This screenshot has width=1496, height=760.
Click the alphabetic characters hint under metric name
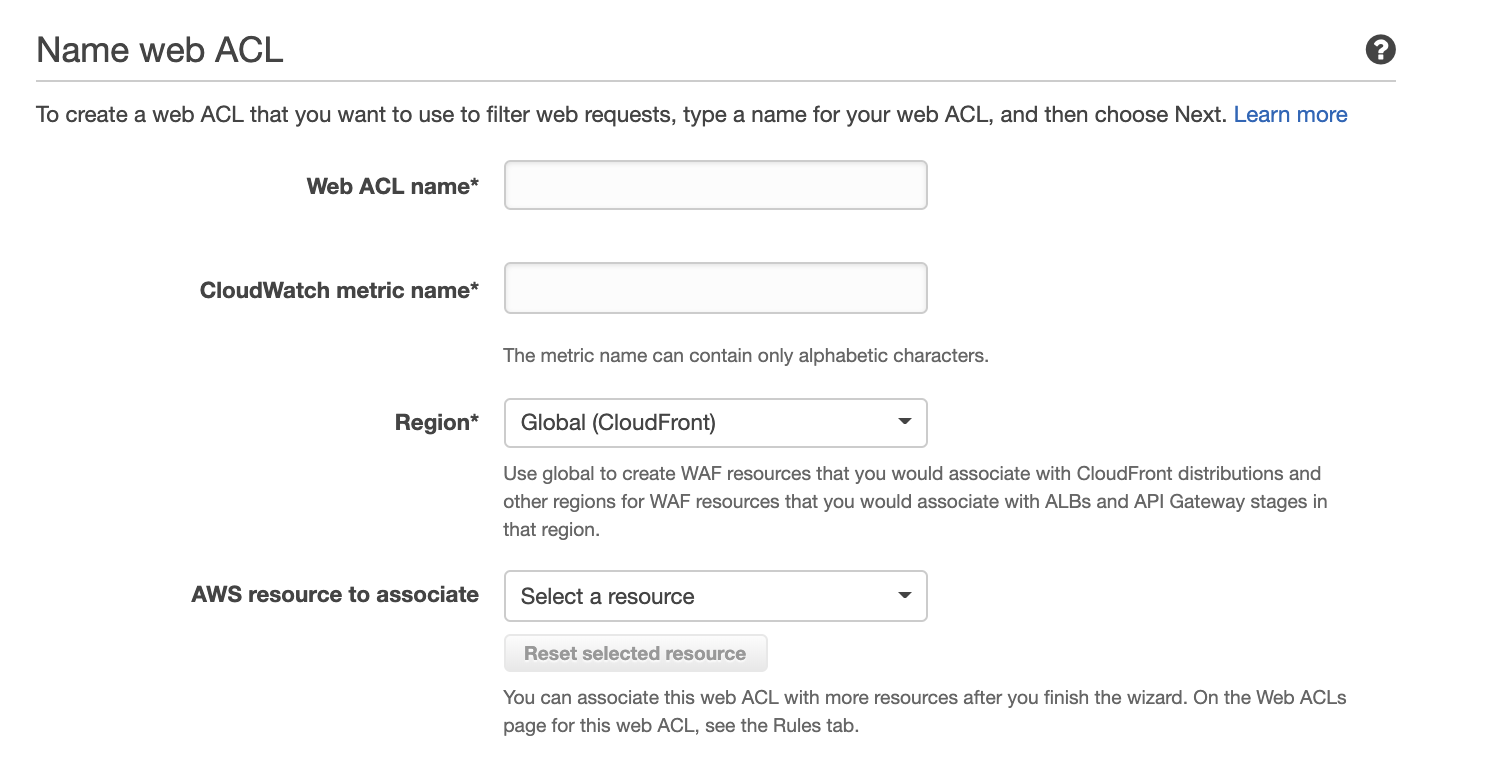pyautogui.click(x=745, y=355)
